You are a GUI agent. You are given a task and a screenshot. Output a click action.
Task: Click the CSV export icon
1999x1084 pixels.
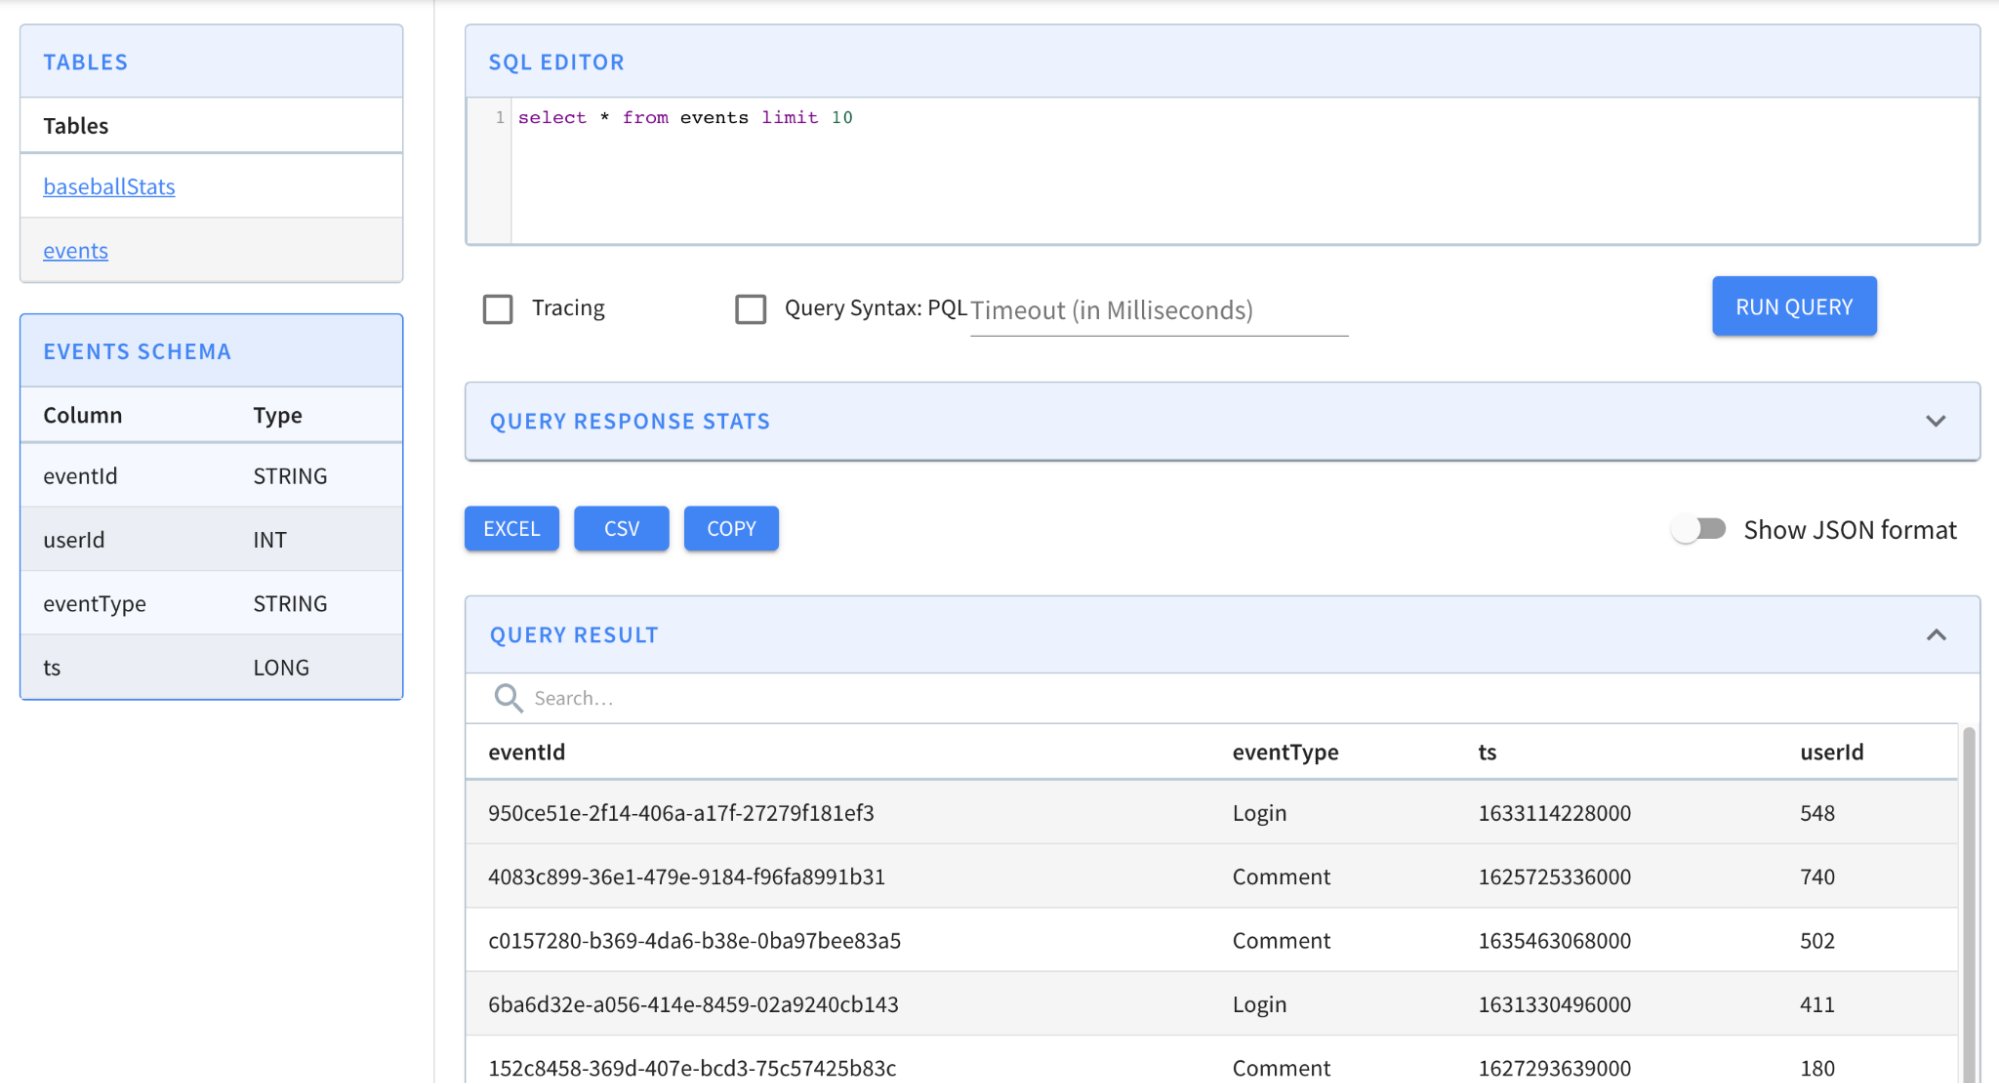tap(622, 526)
